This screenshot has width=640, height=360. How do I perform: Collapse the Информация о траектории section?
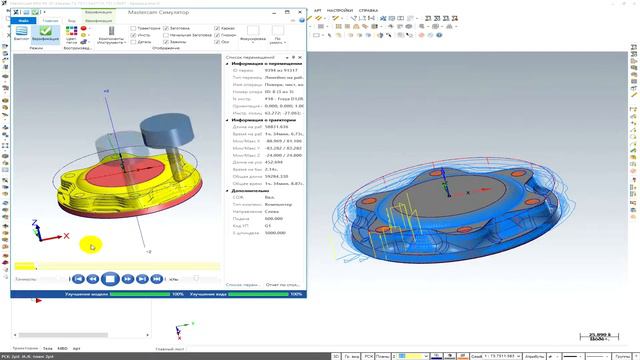click(x=228, y=120)
